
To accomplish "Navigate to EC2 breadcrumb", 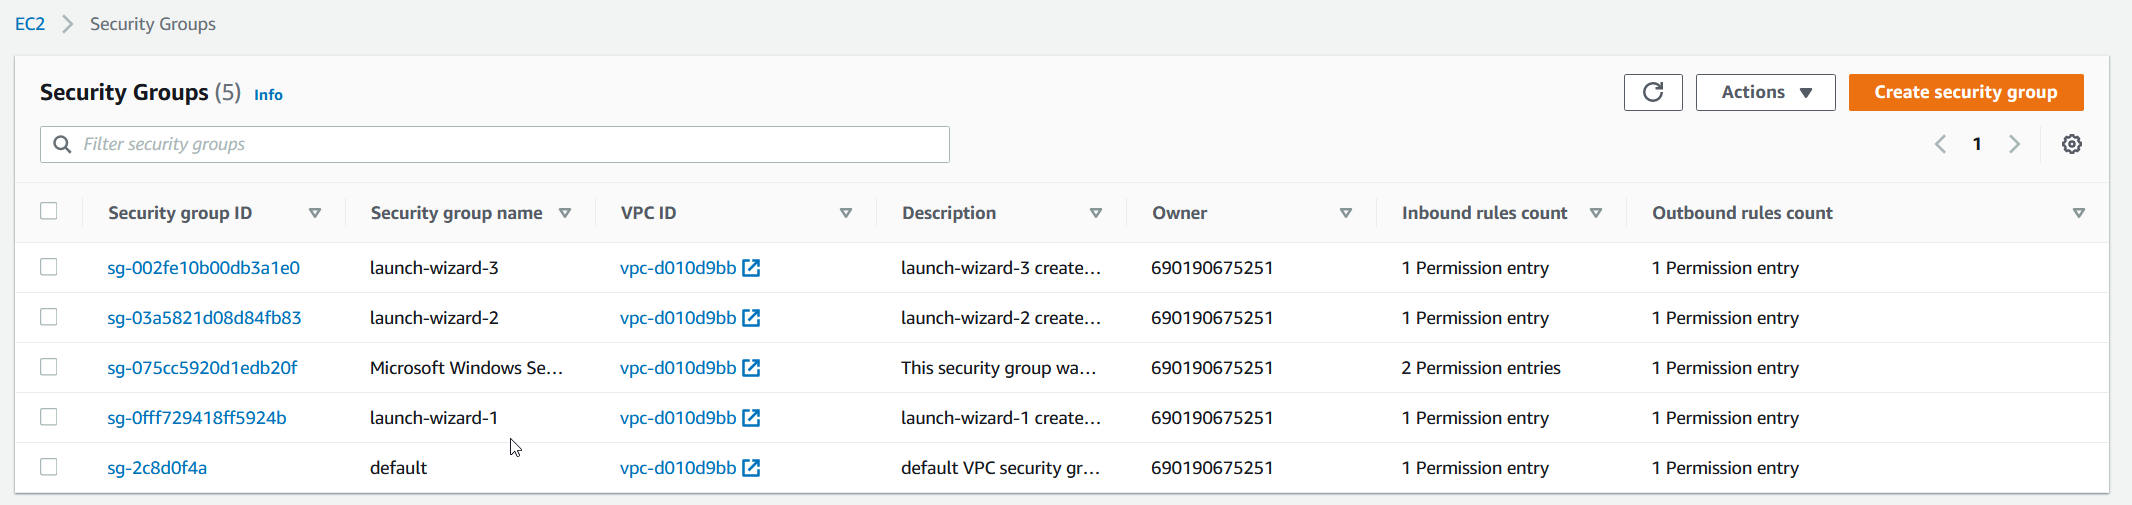I will click(30, 24).
